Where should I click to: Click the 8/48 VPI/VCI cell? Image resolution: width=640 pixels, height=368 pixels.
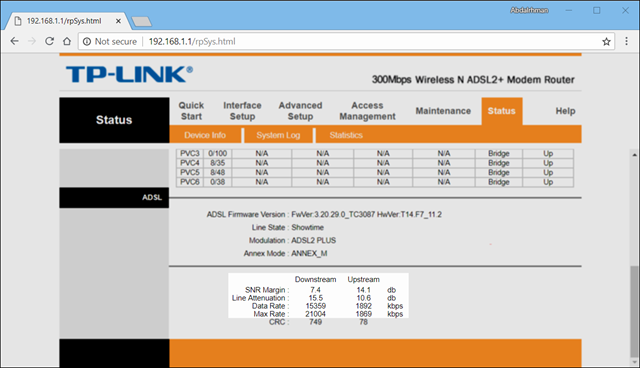218,172
